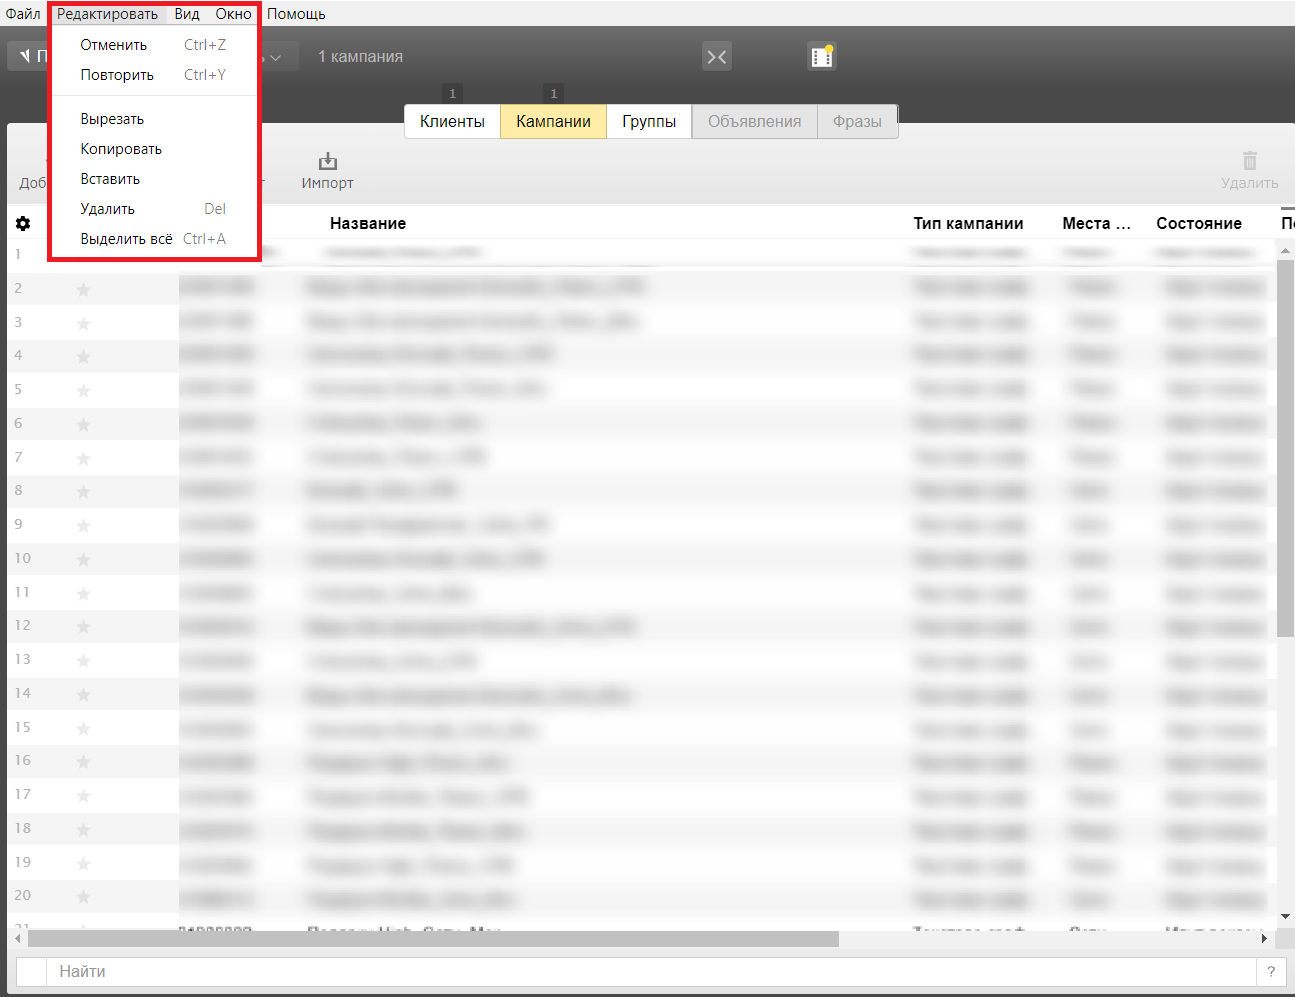Expand the dropdown chevron left of '1 кампания'
The width and height of the screenshot is (1295, 997).
277,58
